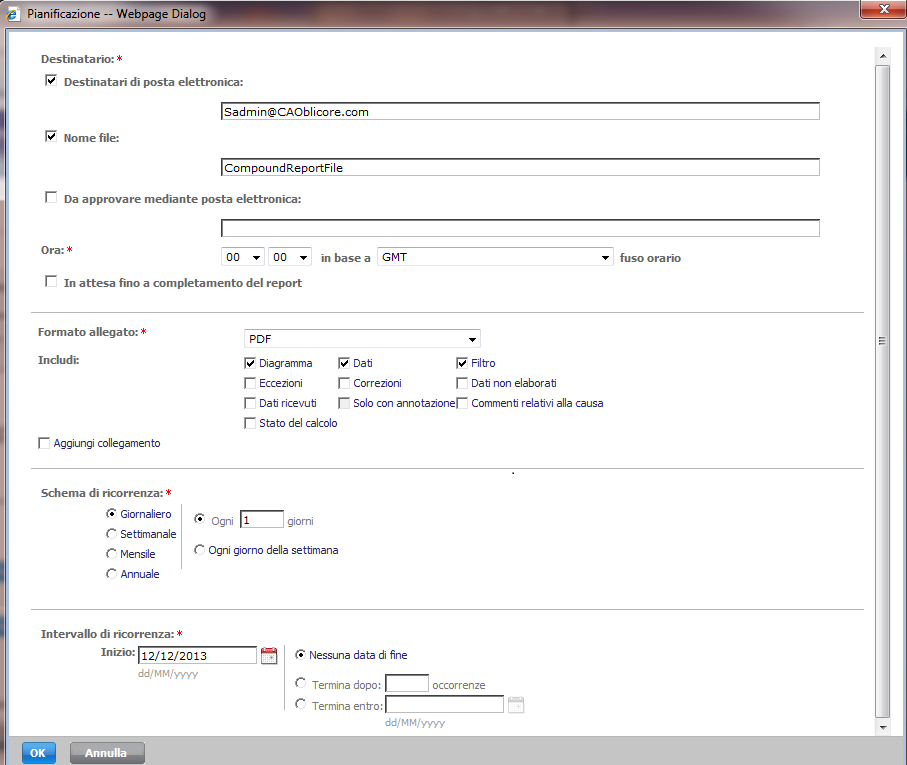The height and width of the screenshot is (765, 907).
Task: Choose Annuale recurrence pattern
Action: coord(111,573)
